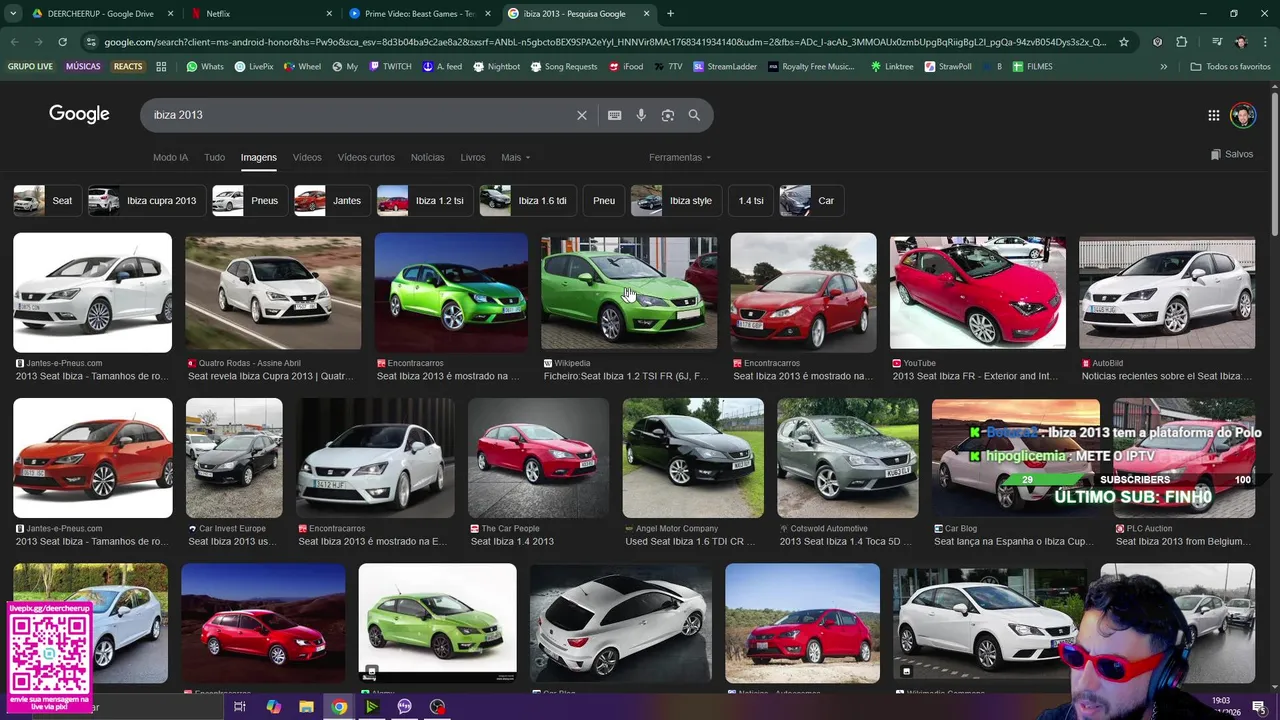Open OBS Studio from the taskbar
The width and height of the screenshot is (1280, 720).
(x=437, y=706)
